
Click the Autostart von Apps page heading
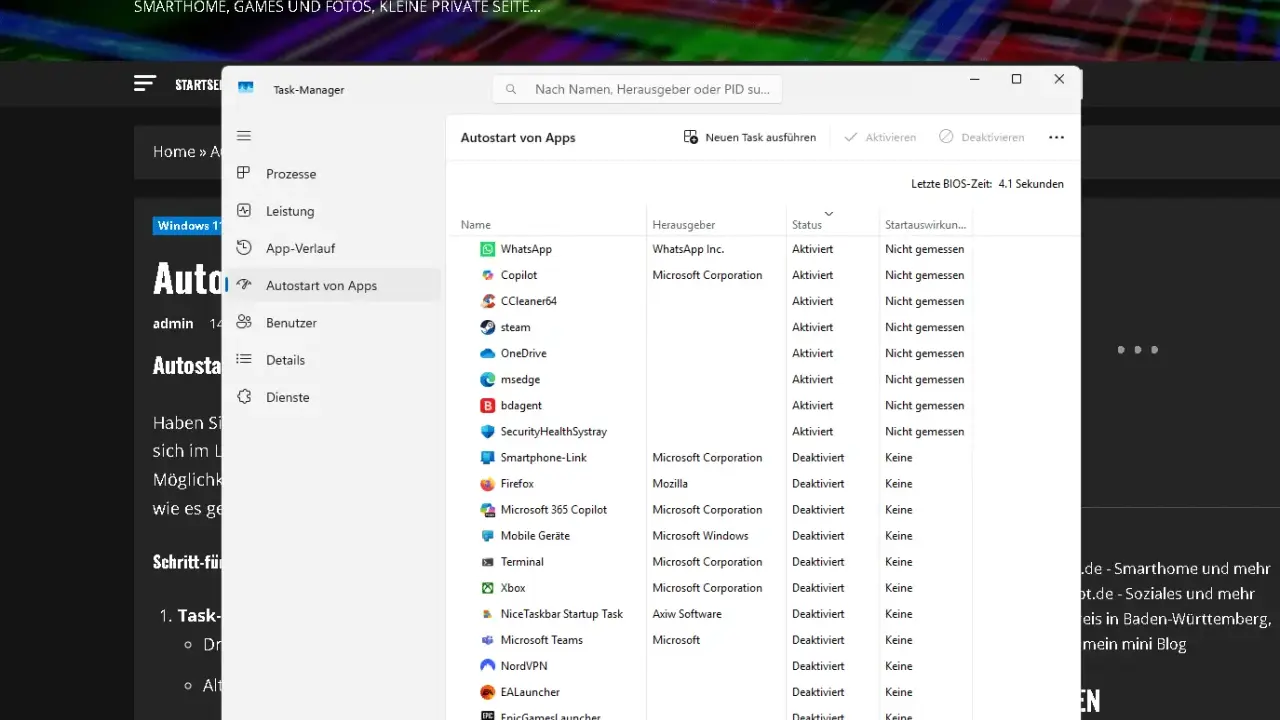pos(518,138)
